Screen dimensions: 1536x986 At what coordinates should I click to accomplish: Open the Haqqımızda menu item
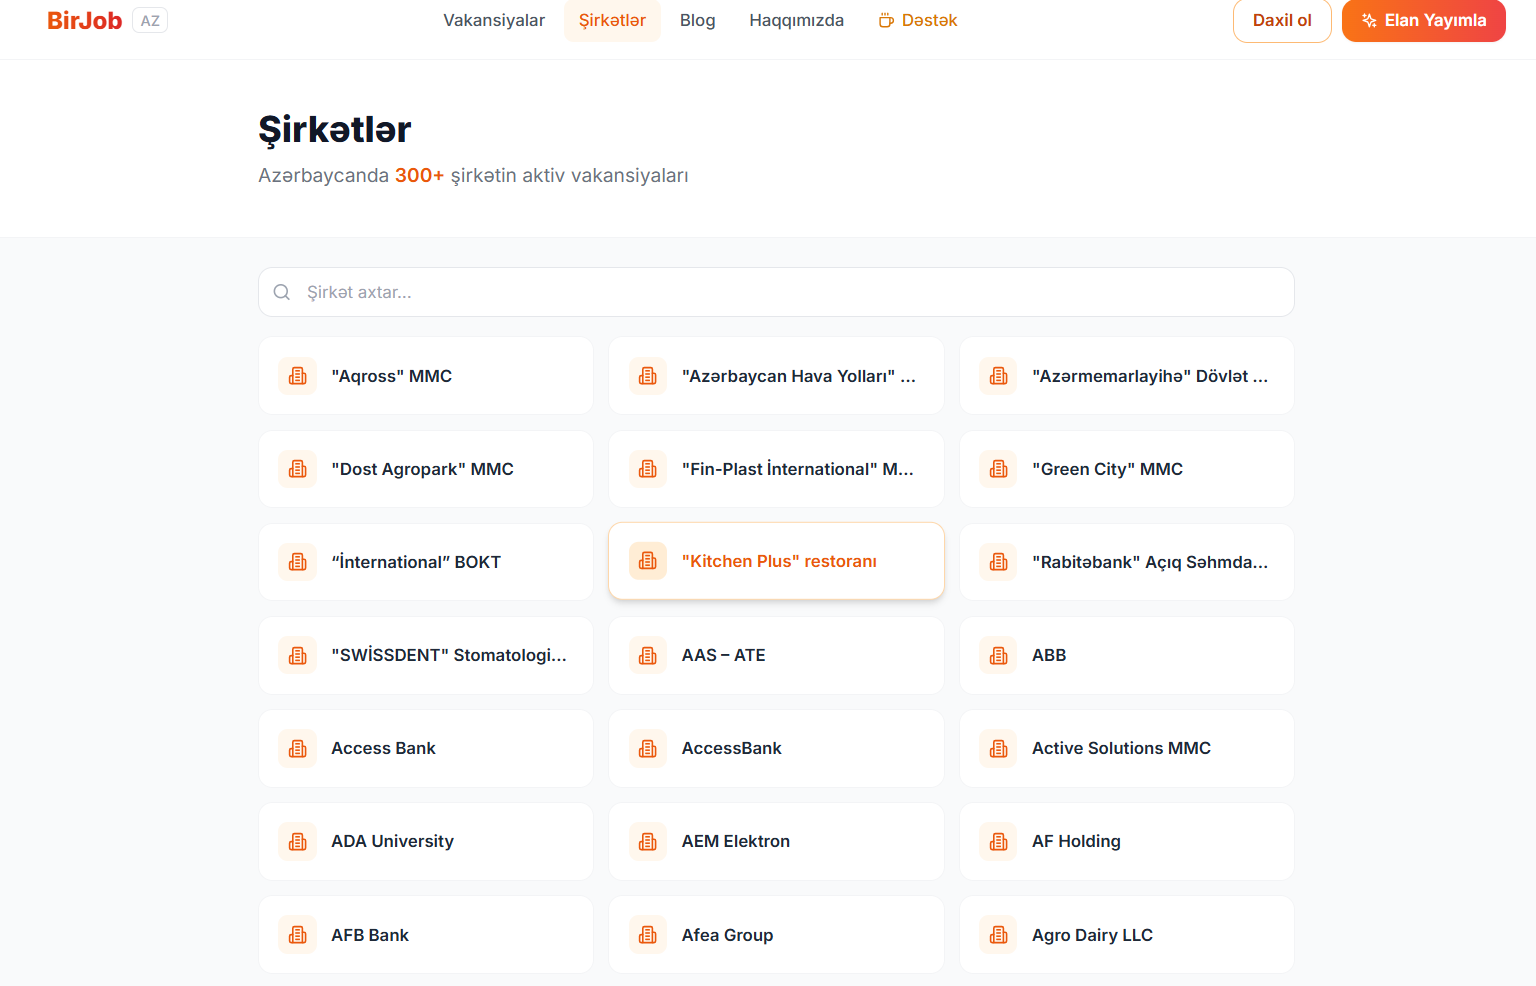[x=797, y=20]
